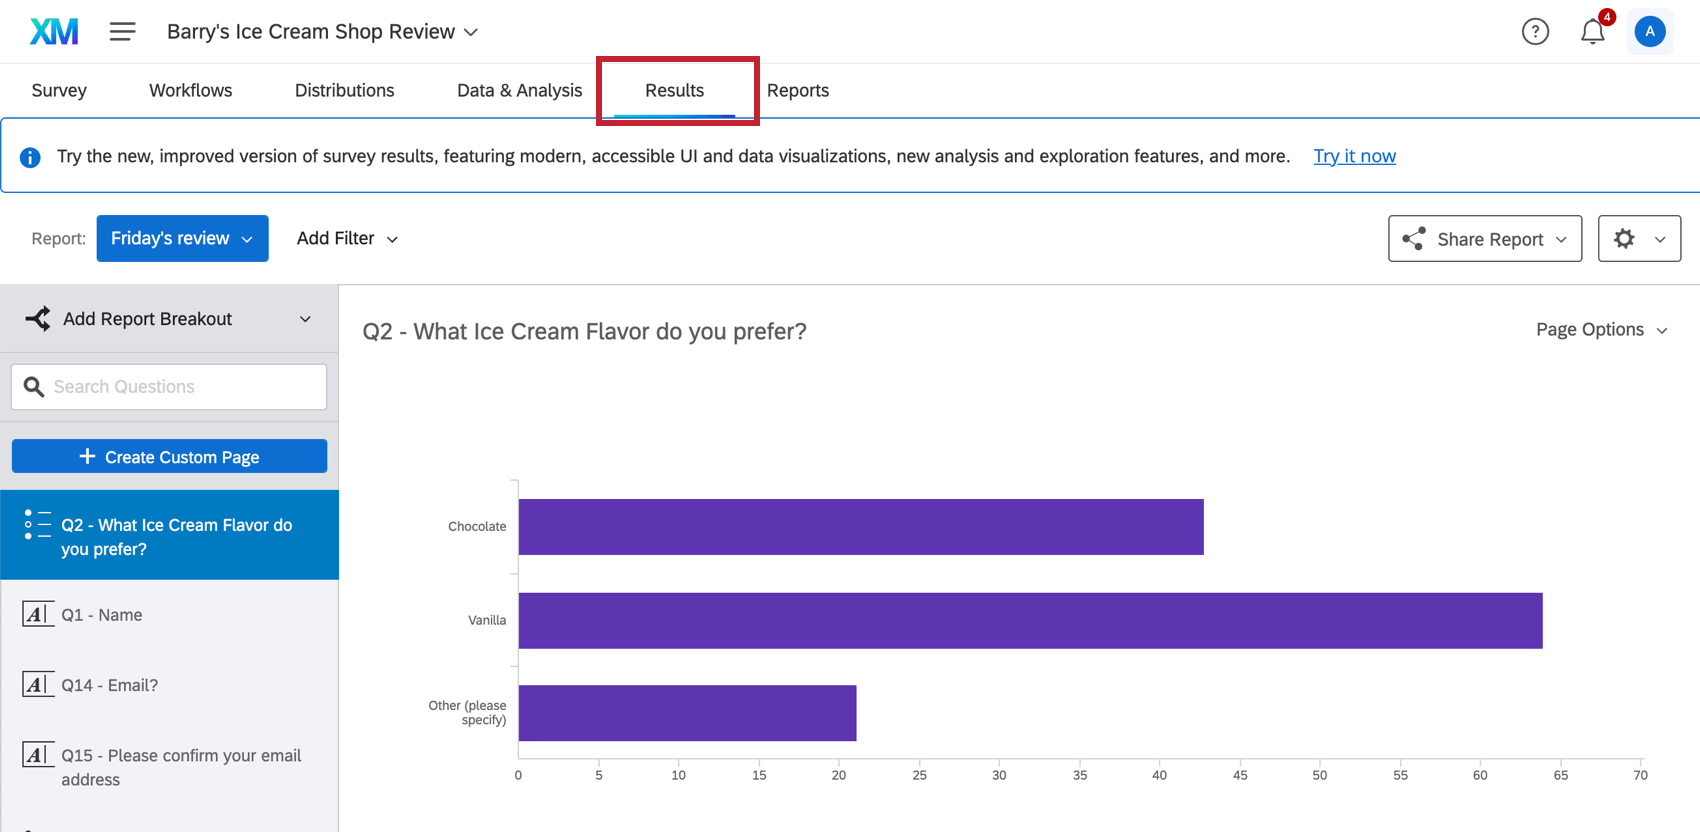Click the settings gear icon
The height and width of the screenshot is (832, 1700).
coord(1625,238)
